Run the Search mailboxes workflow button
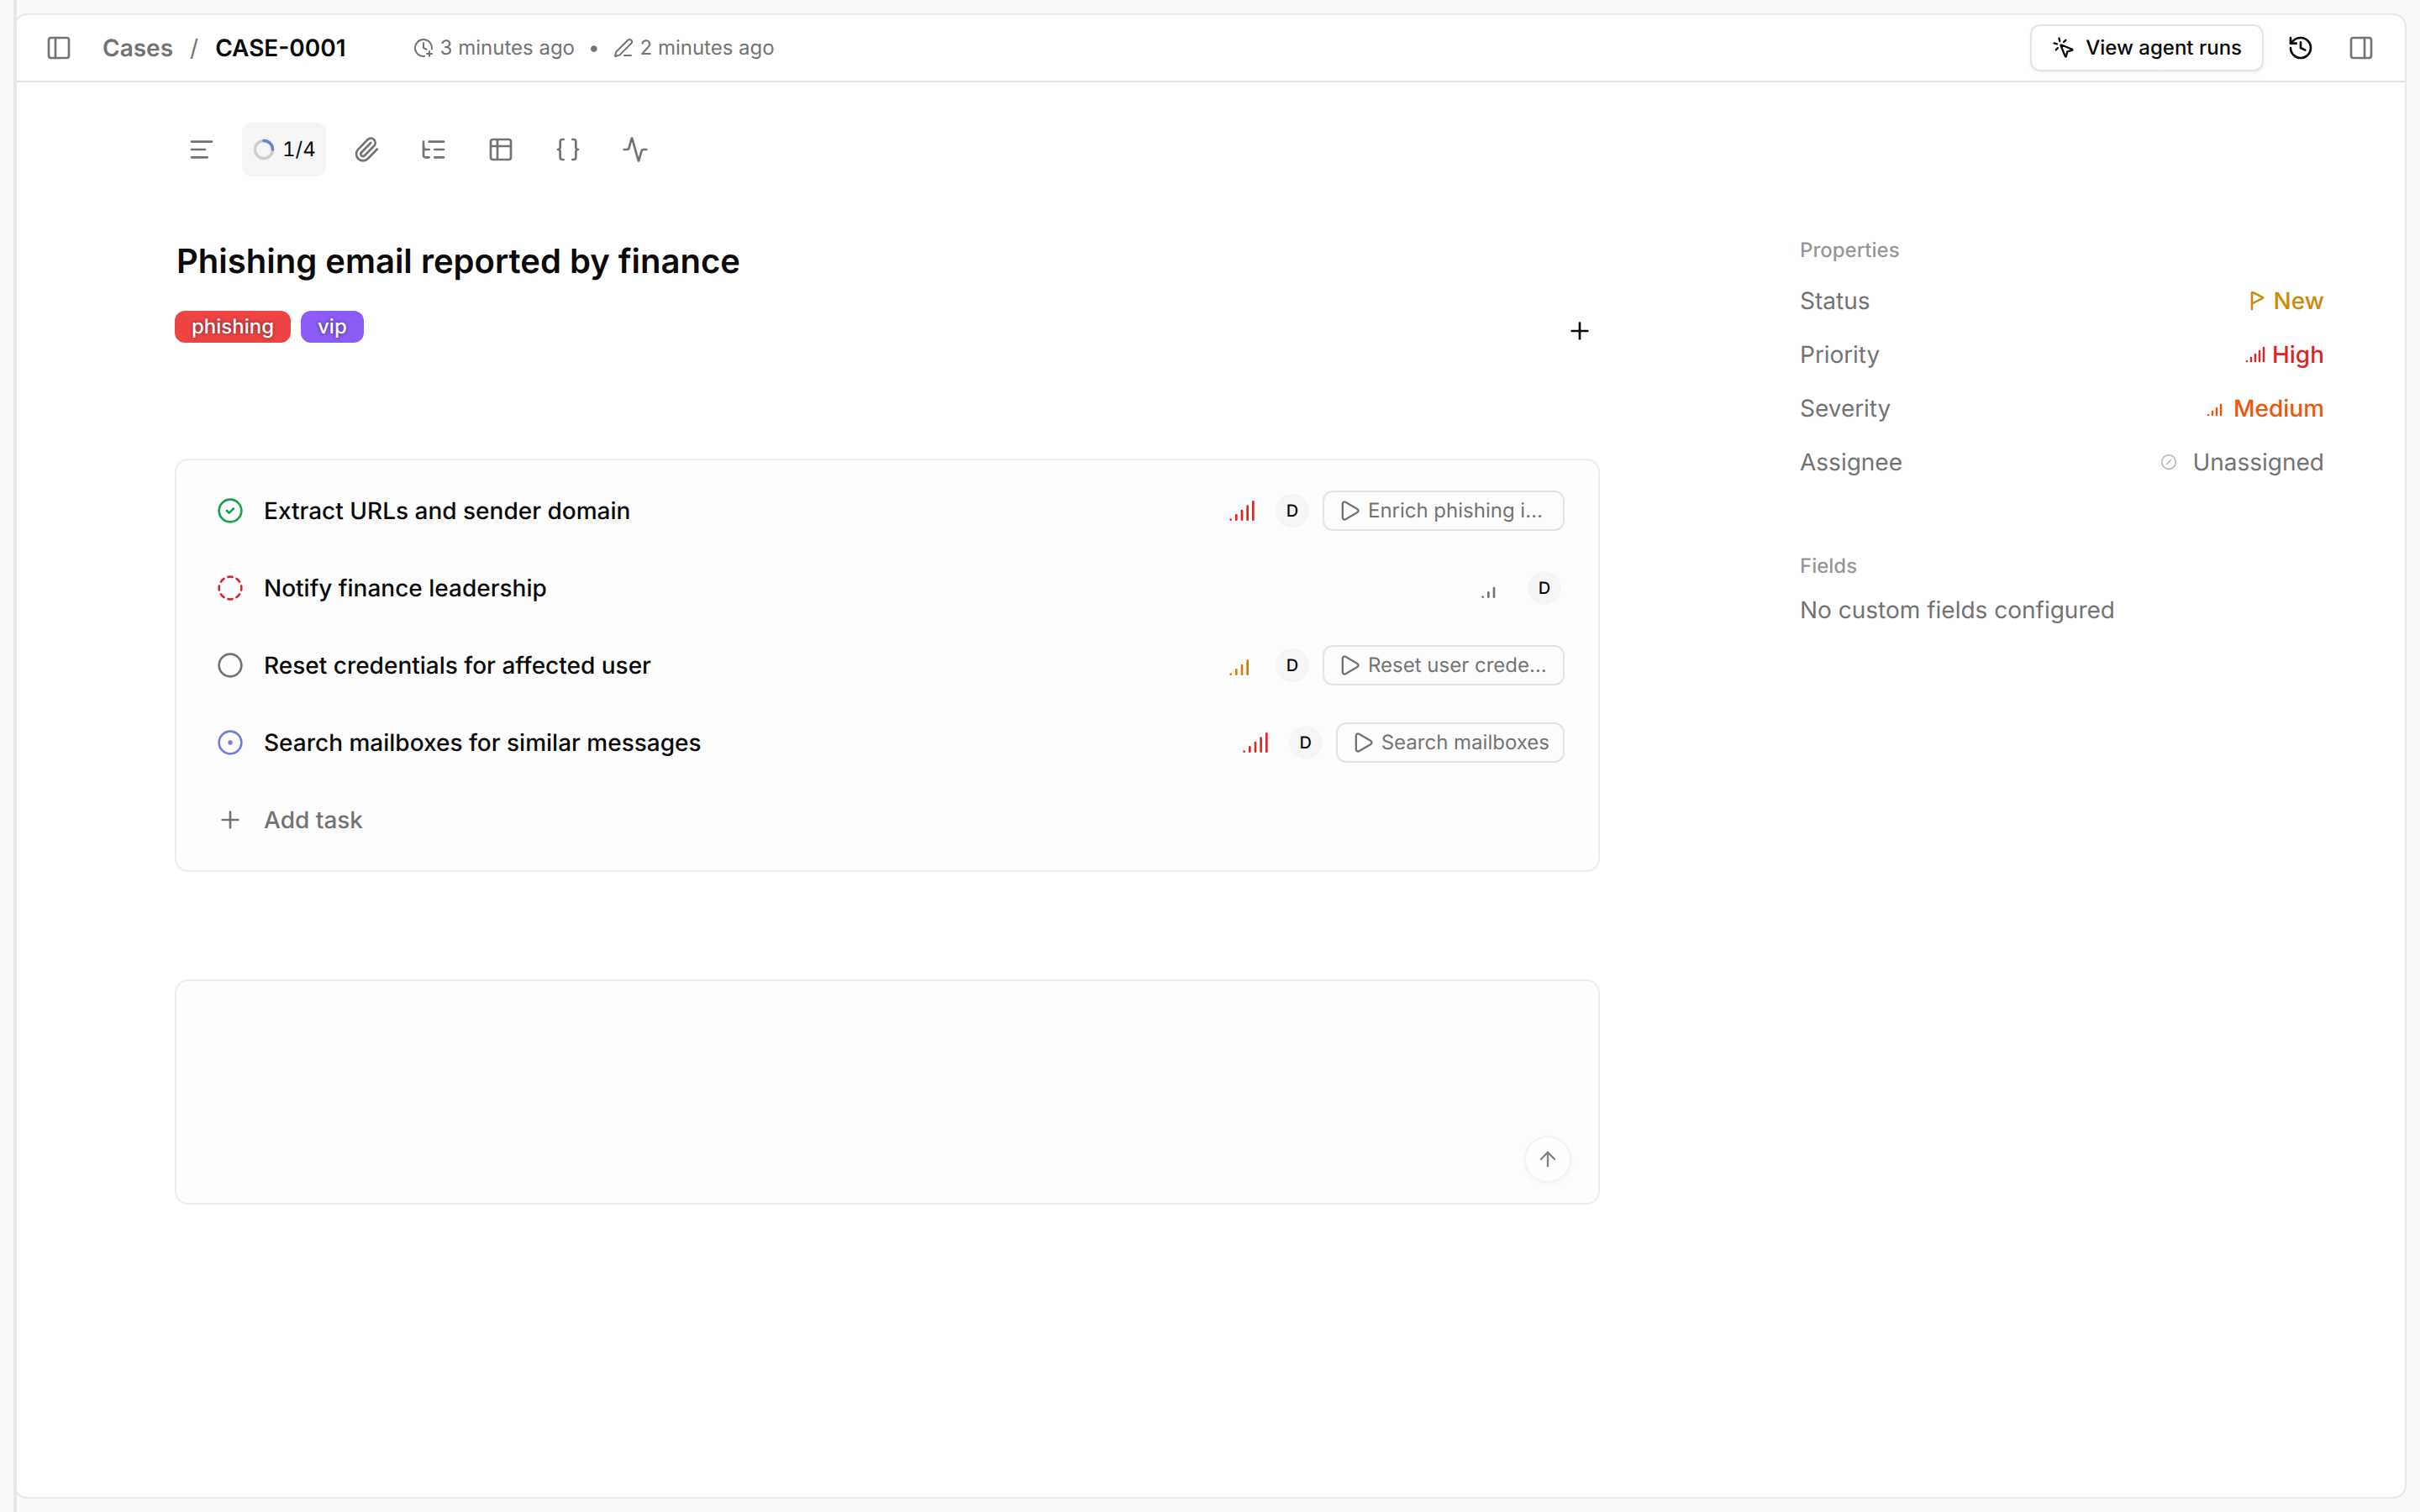This screenshot has width=2420, height=1512. [1450, 743]
